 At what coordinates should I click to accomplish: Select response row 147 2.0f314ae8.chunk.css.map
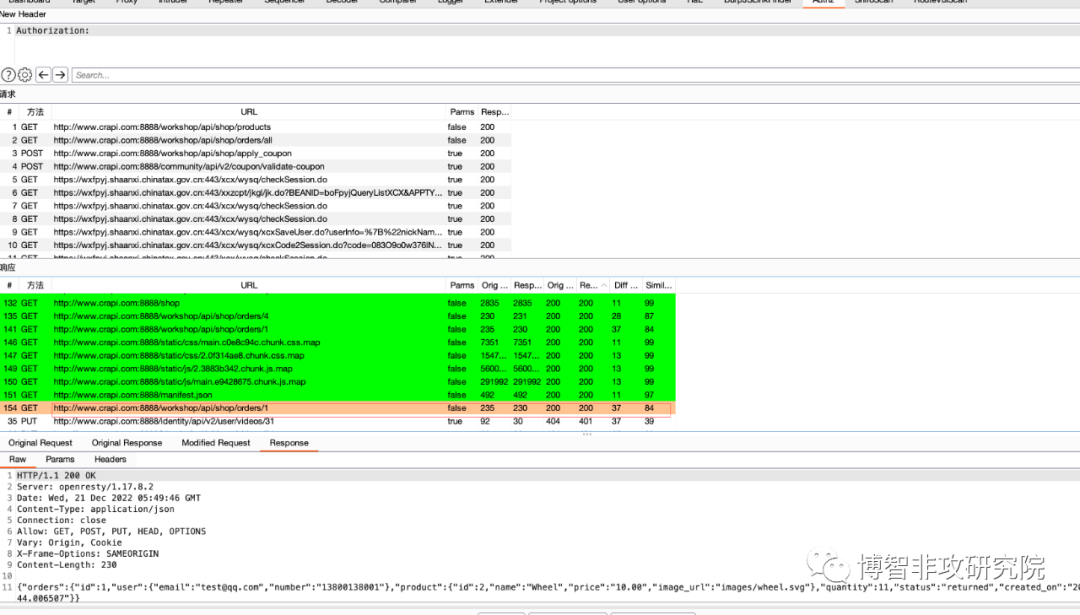point(338,355)
